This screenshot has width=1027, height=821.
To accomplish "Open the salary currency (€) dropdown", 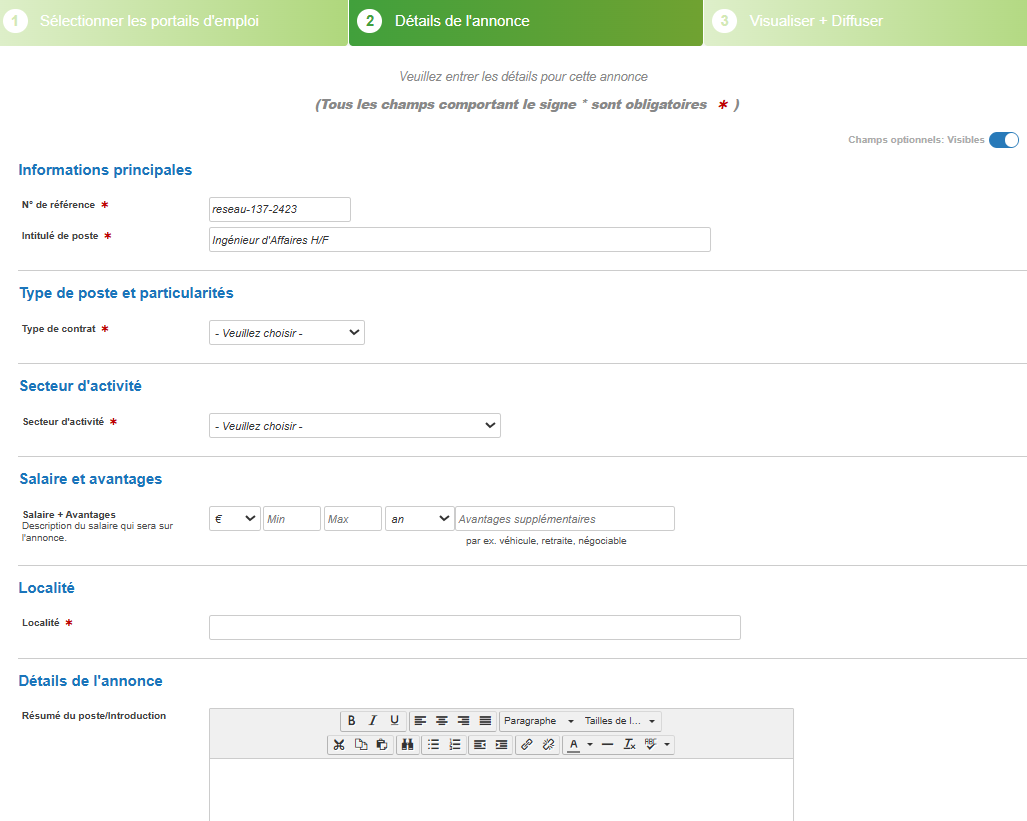I will pyautogui.click(x=235, y=519).
